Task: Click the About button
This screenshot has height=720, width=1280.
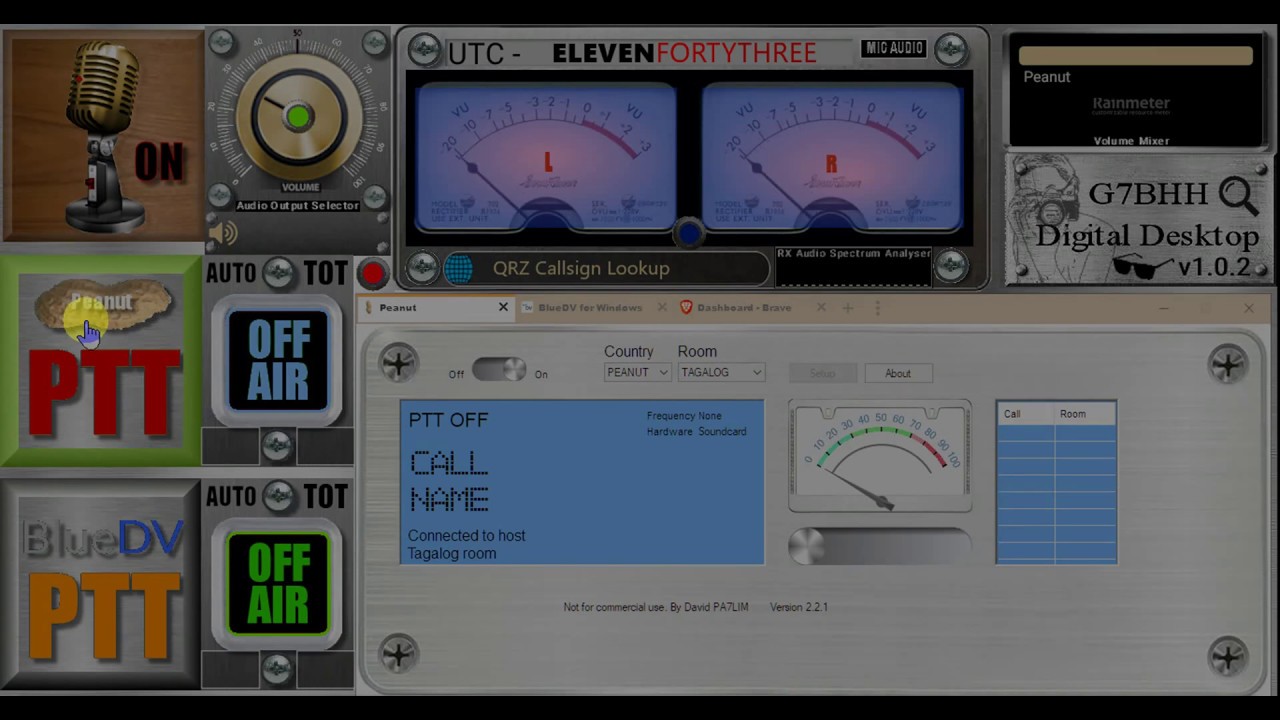Action: click(x=898, y=373)
